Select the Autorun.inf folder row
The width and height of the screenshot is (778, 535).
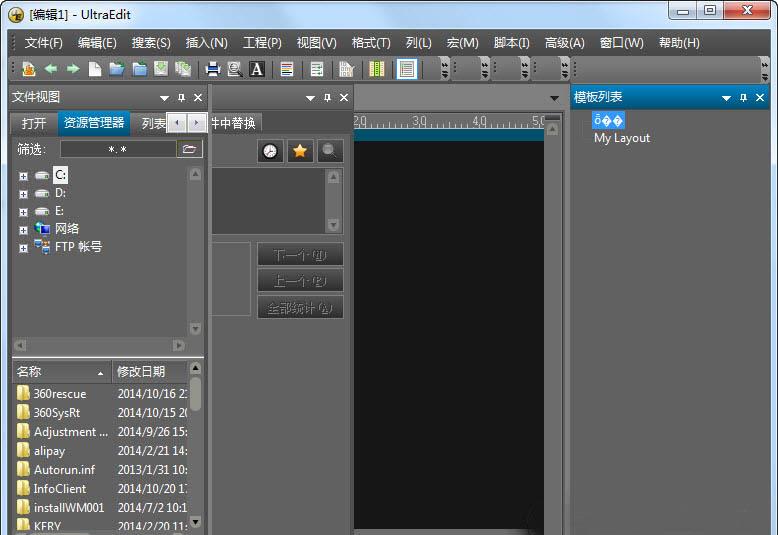(102, 469)
